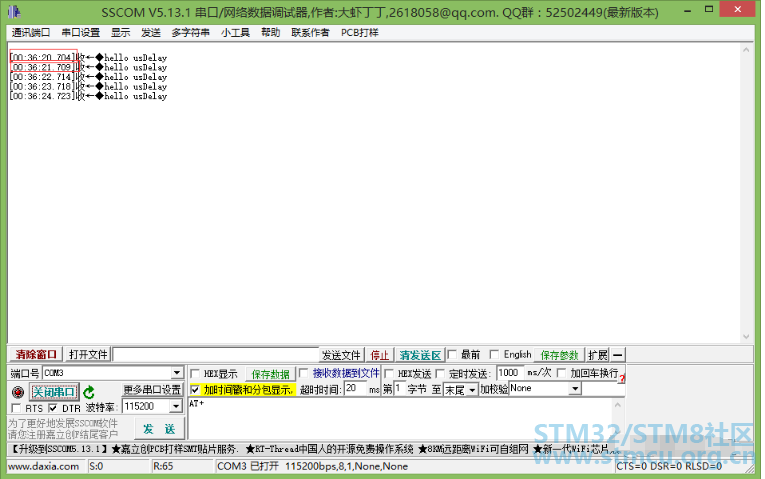Click the www.daxia.com status link
The width and height of the screenshot is (765, 479).
(x=44, y=466)
